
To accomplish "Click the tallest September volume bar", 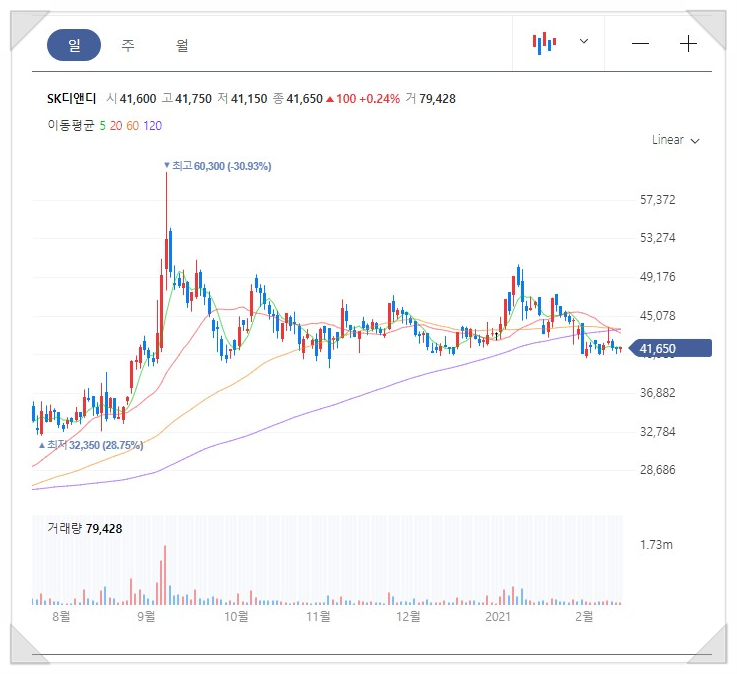I will (165, 574).
